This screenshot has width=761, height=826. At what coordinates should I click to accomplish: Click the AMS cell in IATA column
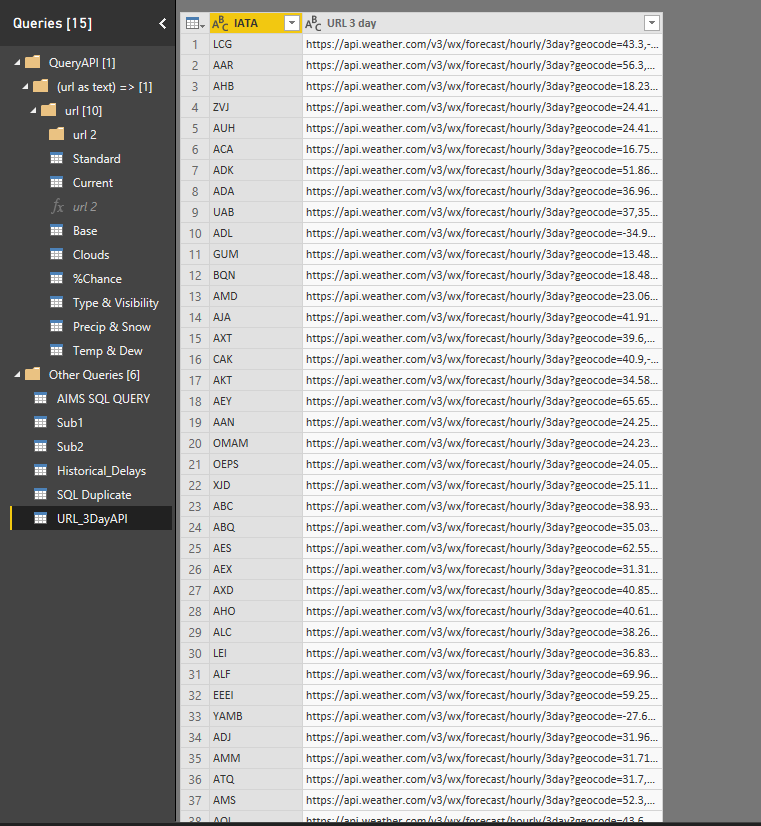[256, 800]
